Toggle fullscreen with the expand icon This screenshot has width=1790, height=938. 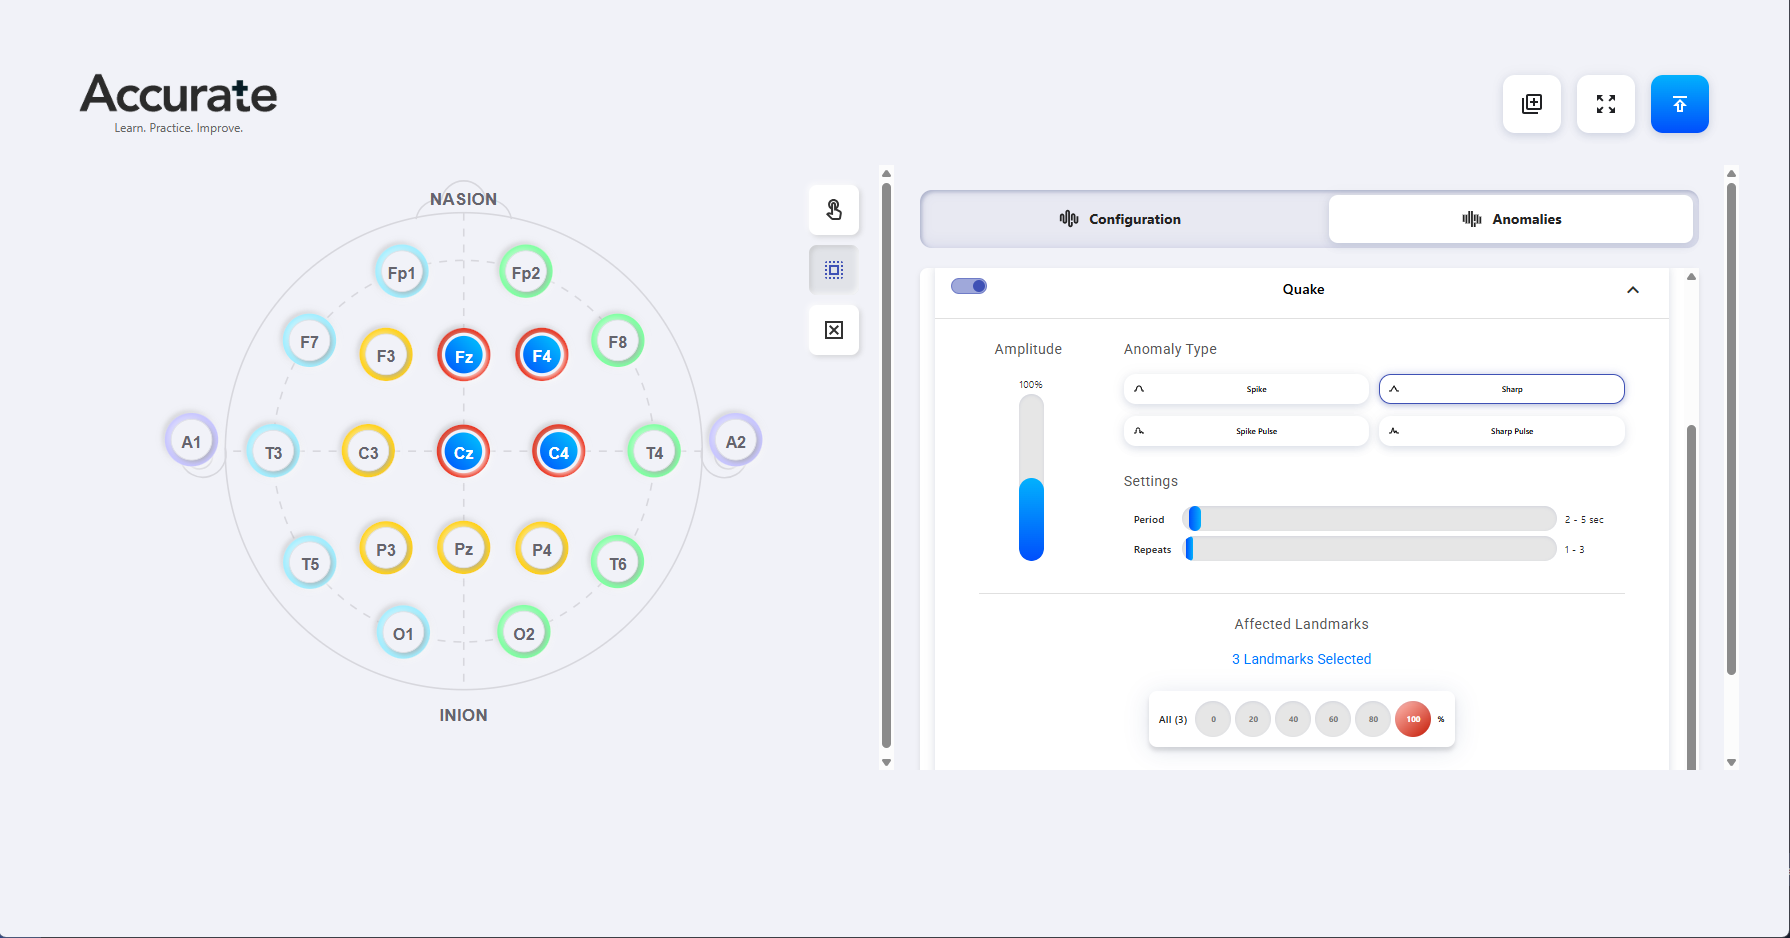click(1606, 104)
